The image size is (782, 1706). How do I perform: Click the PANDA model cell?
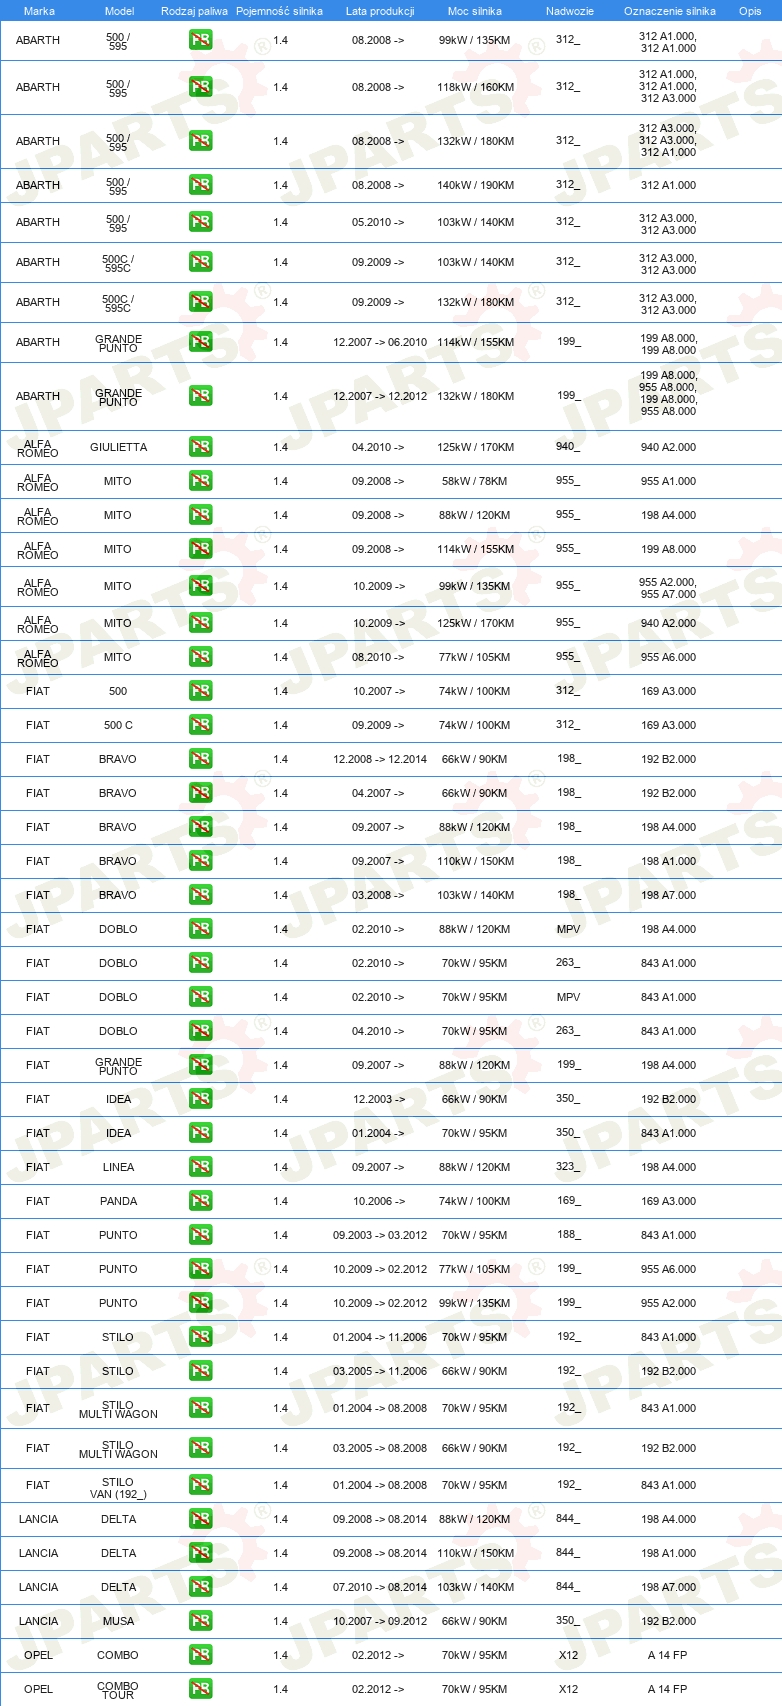point(118,1201)
